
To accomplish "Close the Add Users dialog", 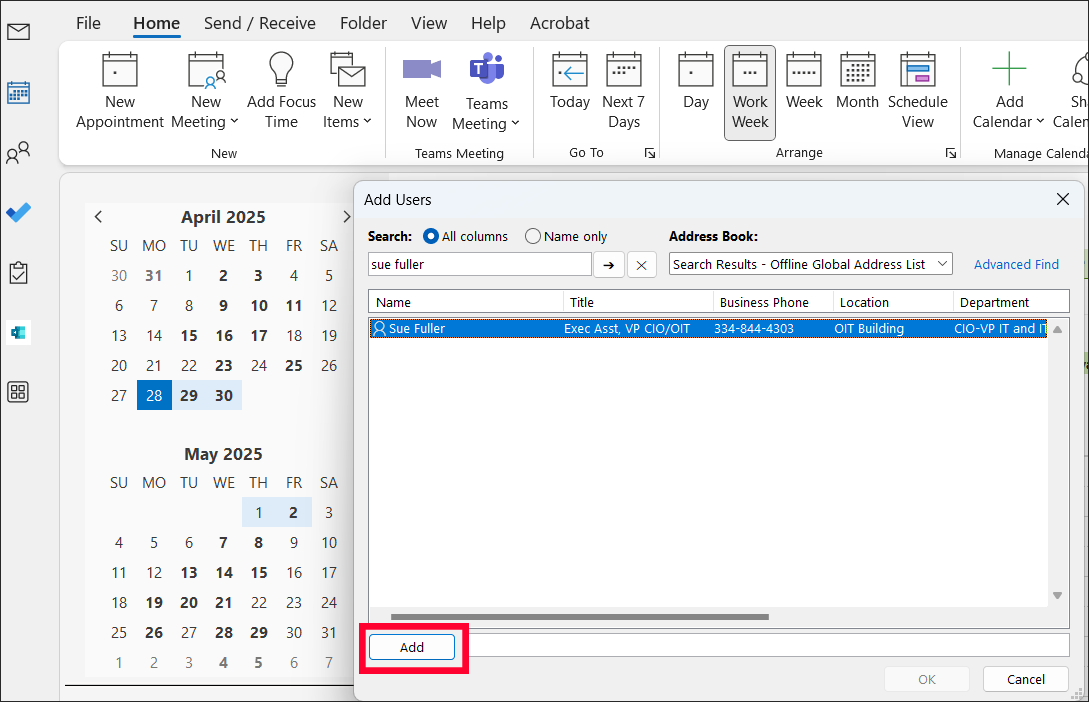I will pyautogui.click(x=1063, y=199).
